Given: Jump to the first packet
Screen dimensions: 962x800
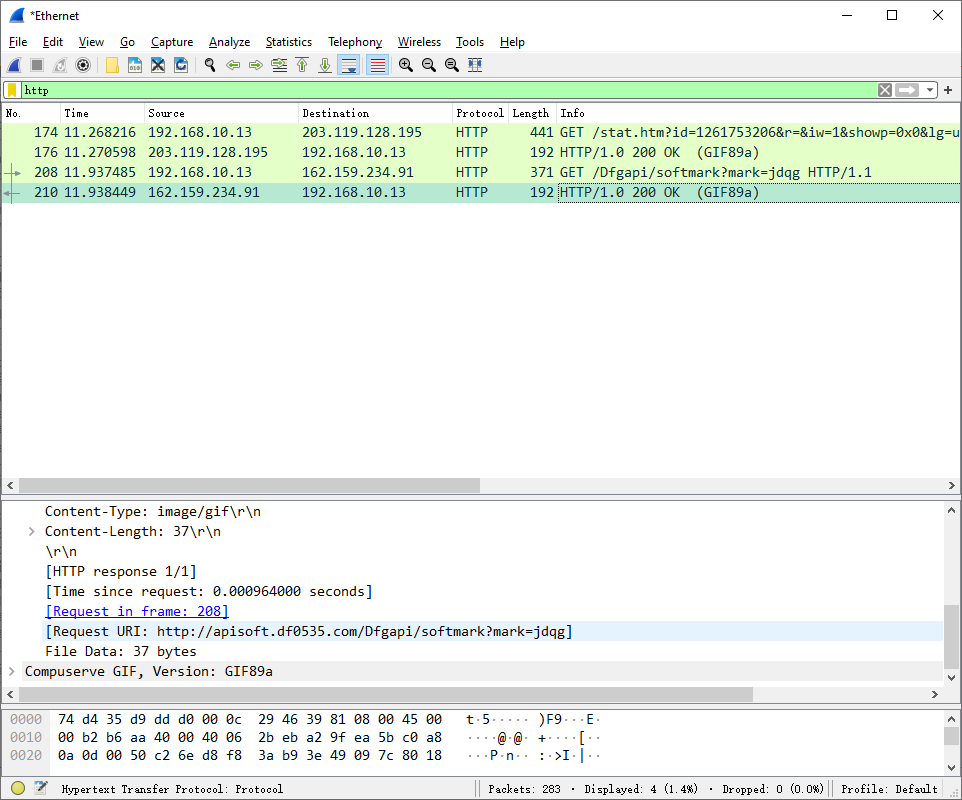Looking at the screenshot, I should [x=302, y=65].
